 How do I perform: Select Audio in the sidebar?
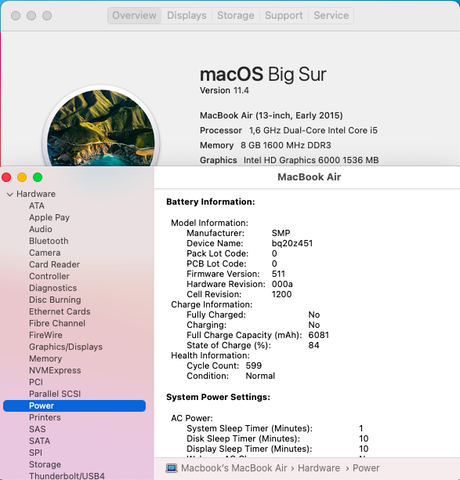41,229
